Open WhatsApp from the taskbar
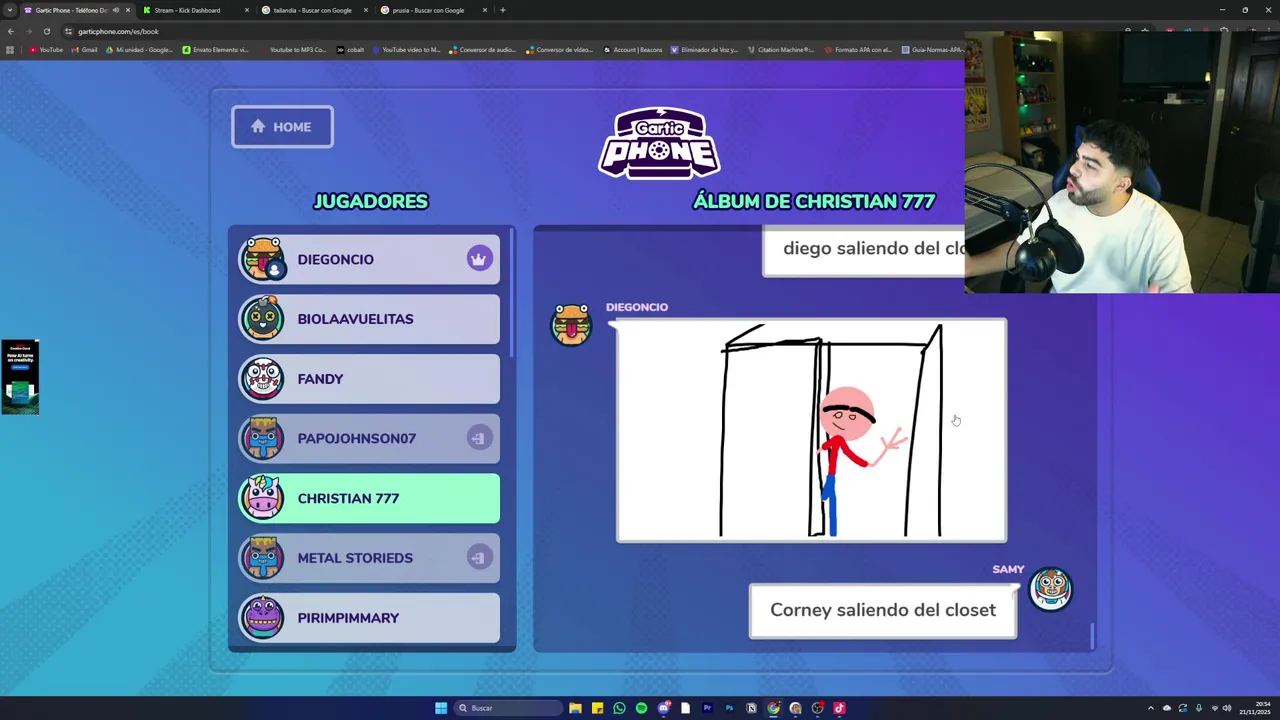Viewport: 1280px width, 720px height. coord(619,708)
